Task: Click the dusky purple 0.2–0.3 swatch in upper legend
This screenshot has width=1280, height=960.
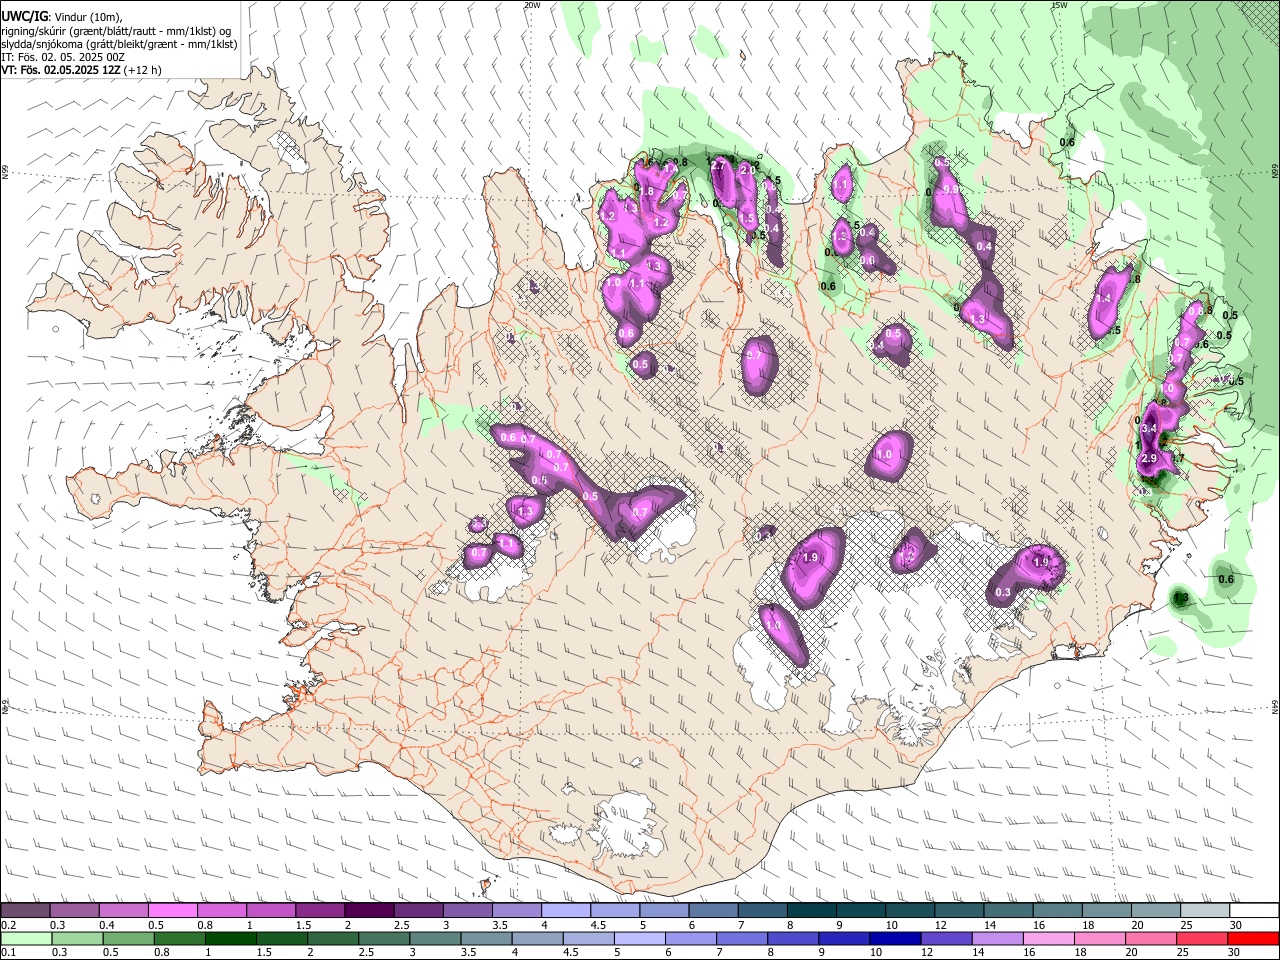Action: (25, 911)
